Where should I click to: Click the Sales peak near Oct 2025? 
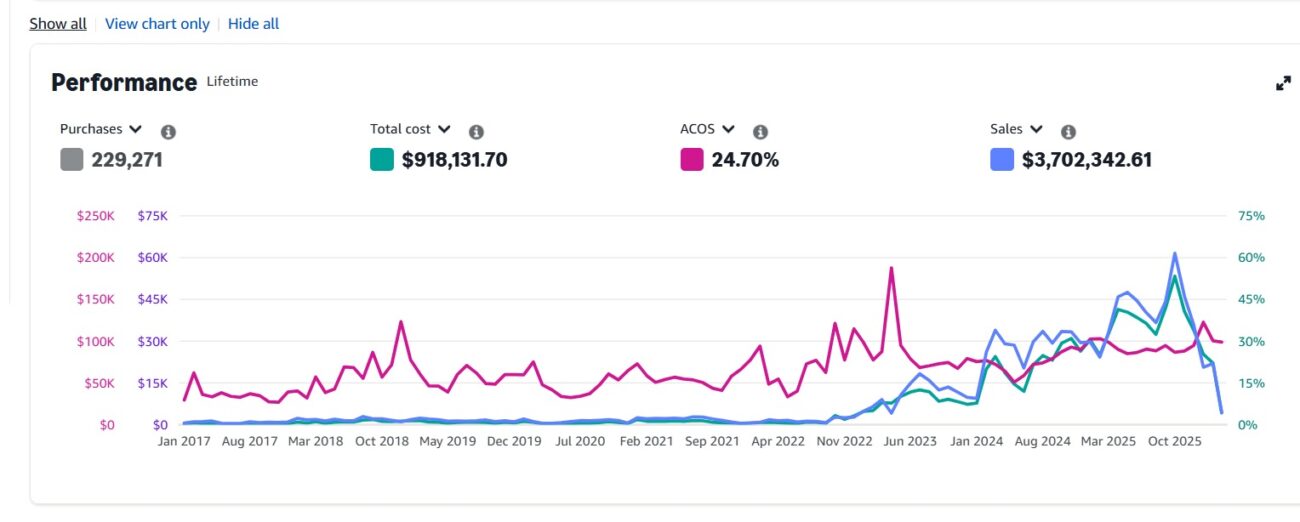(x=1174, y=254)
